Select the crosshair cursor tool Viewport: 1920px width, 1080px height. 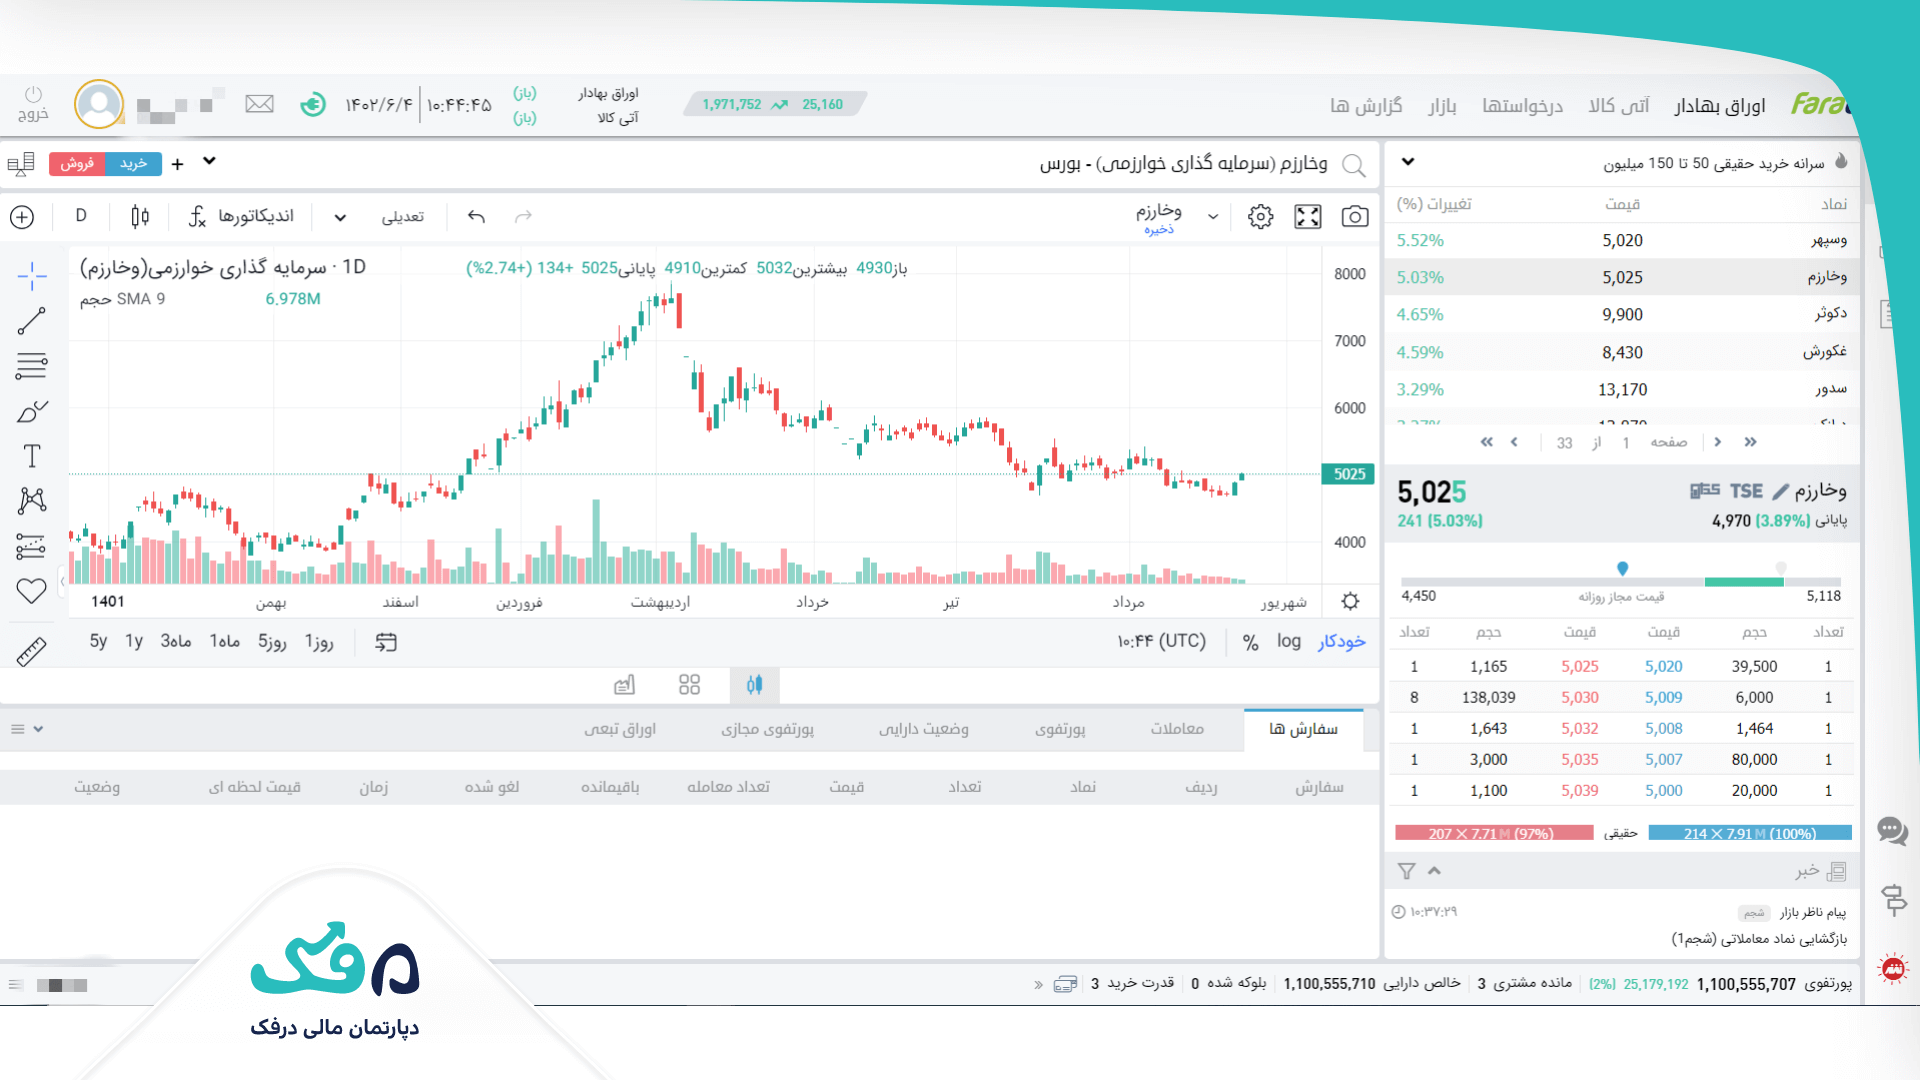(31, 276)
